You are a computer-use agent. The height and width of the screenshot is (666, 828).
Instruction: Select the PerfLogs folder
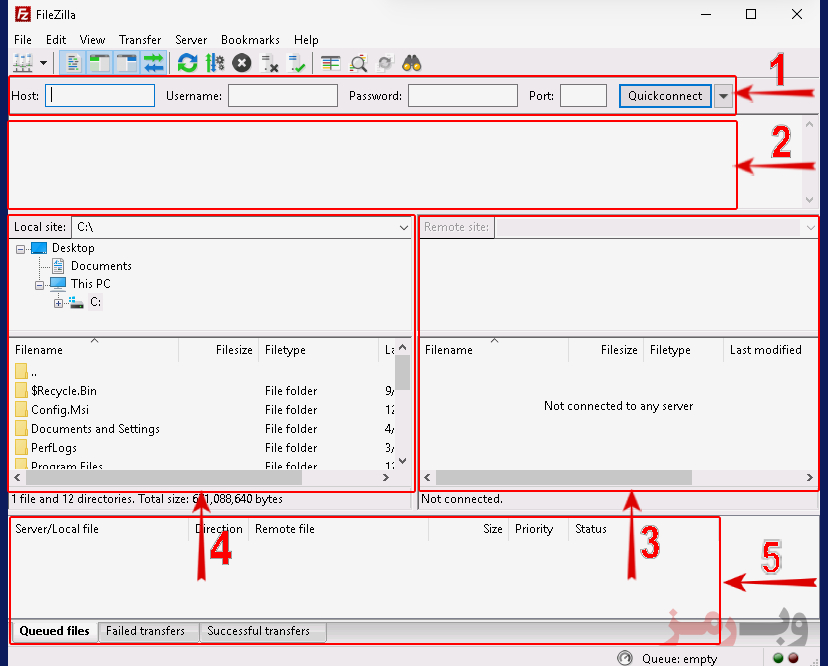53,448
